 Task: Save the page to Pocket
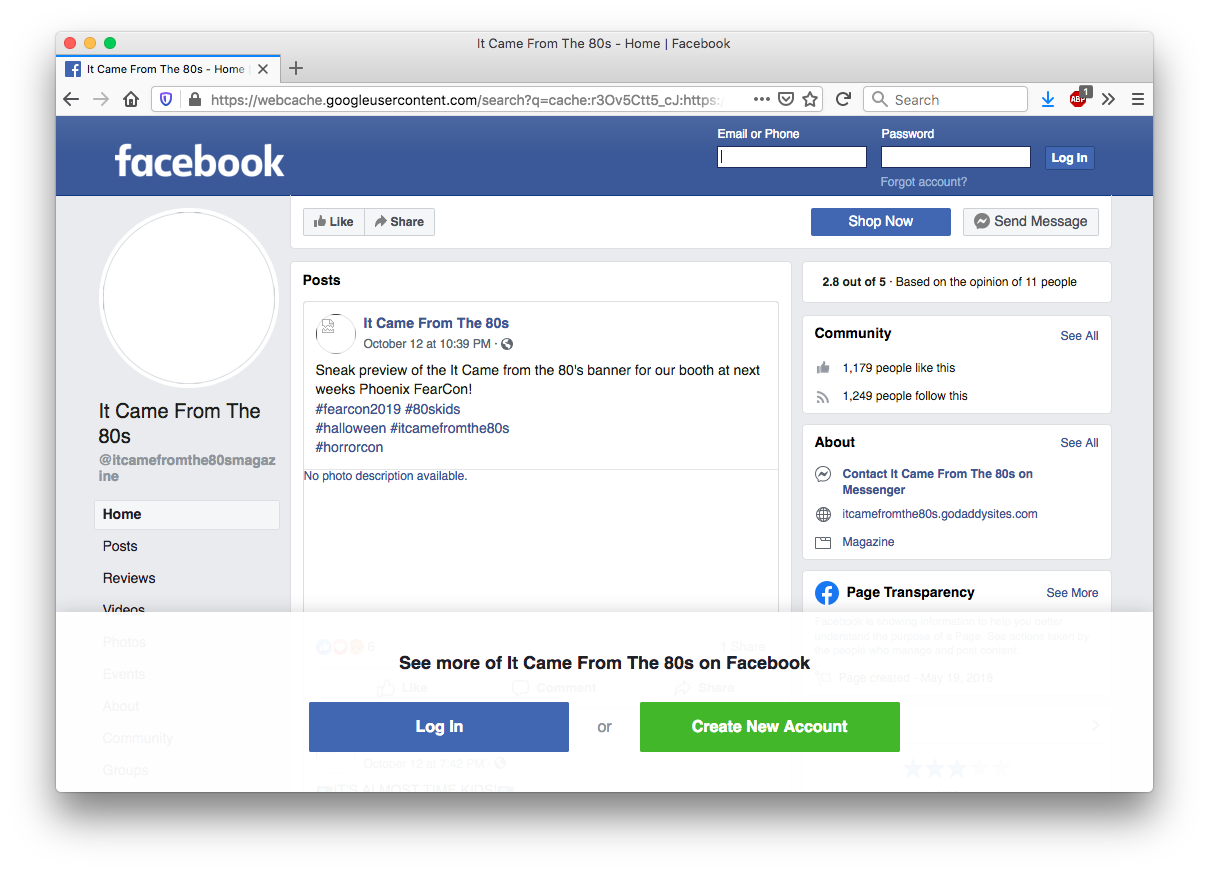786,99
